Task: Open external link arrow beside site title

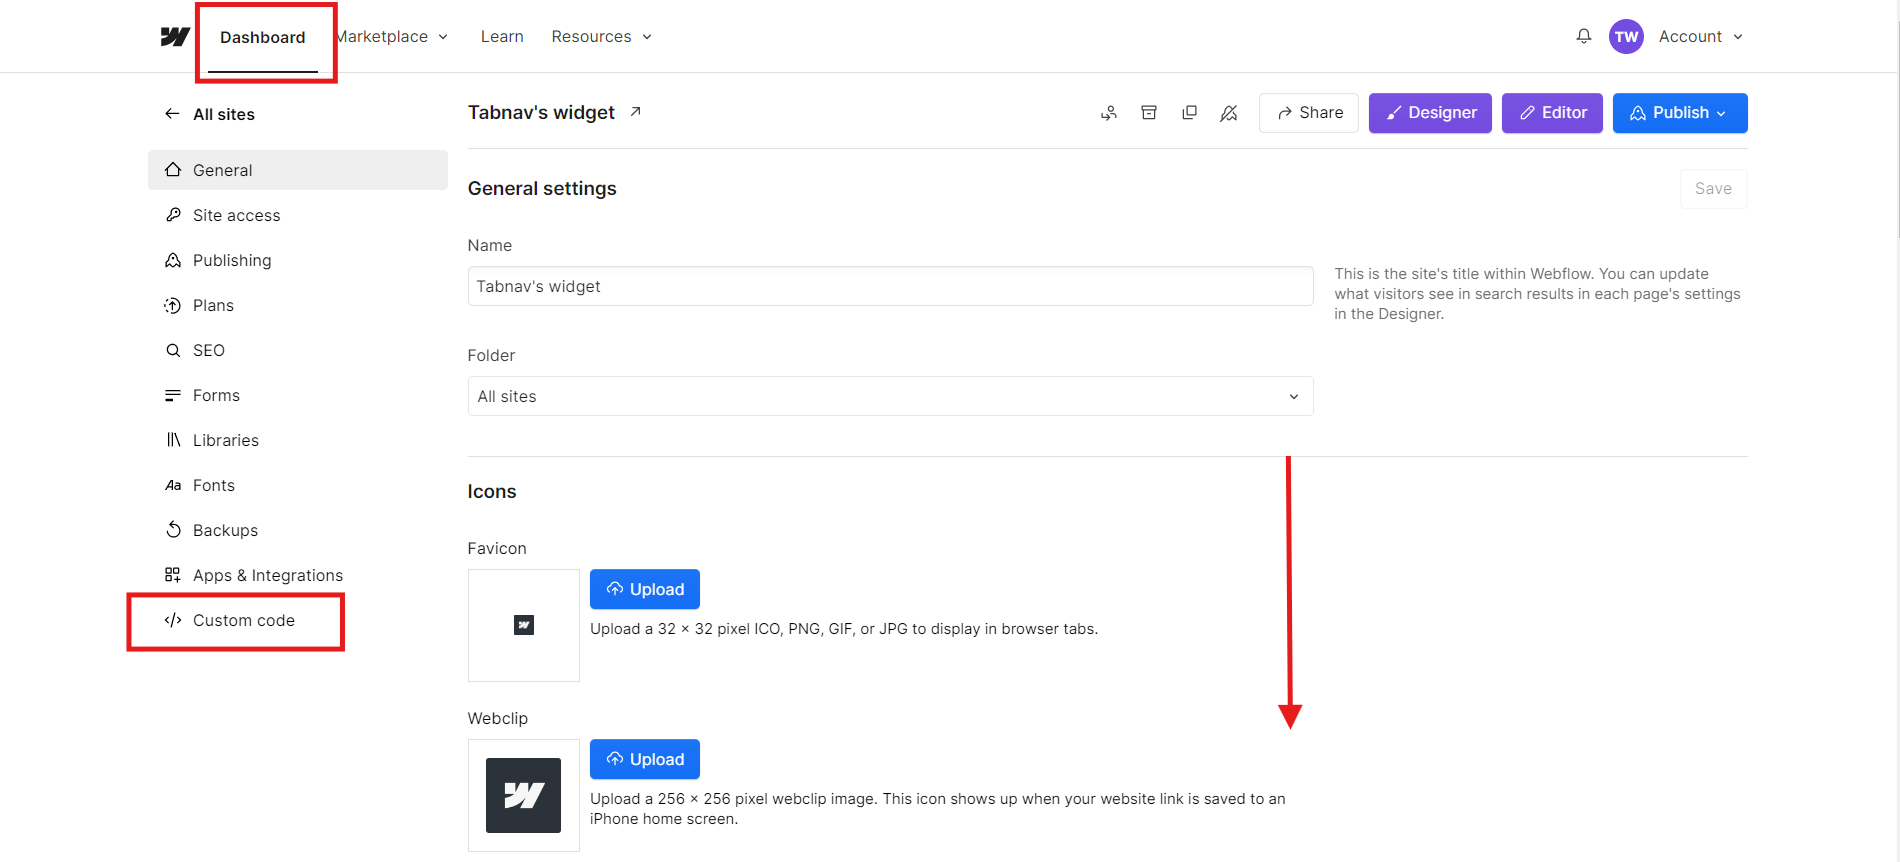Action: point(635,112)
